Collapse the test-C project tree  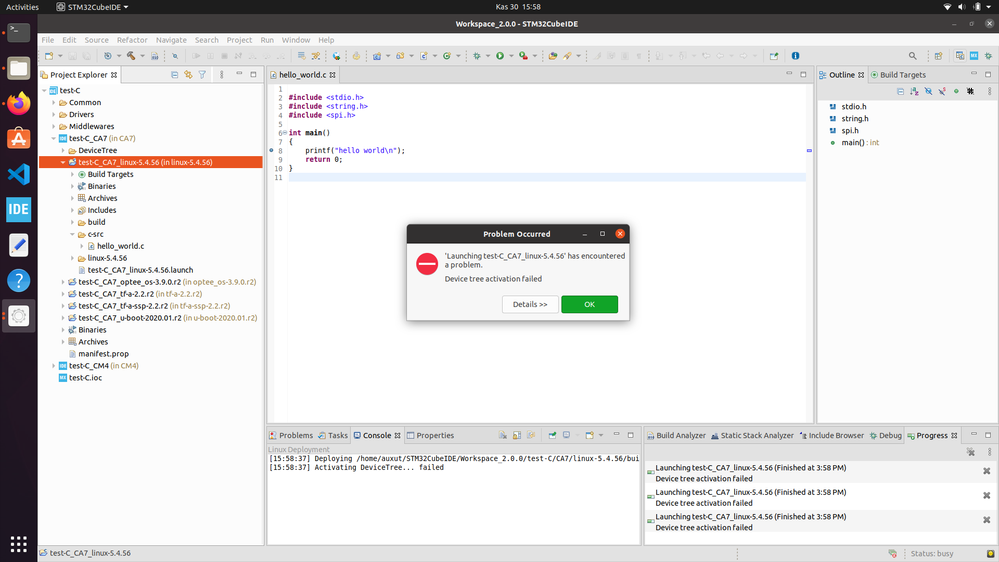[x=44, y=90]
